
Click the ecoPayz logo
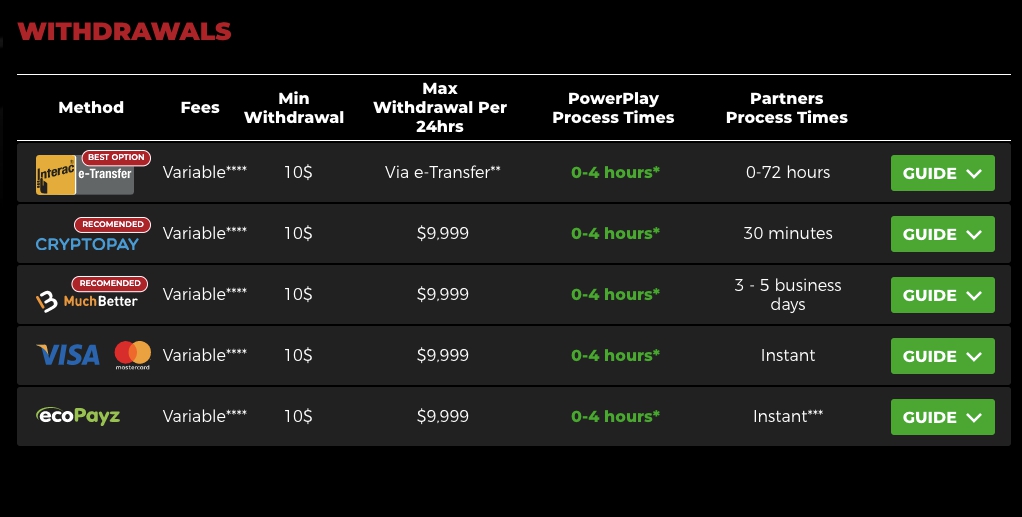(x=78, y=415)
